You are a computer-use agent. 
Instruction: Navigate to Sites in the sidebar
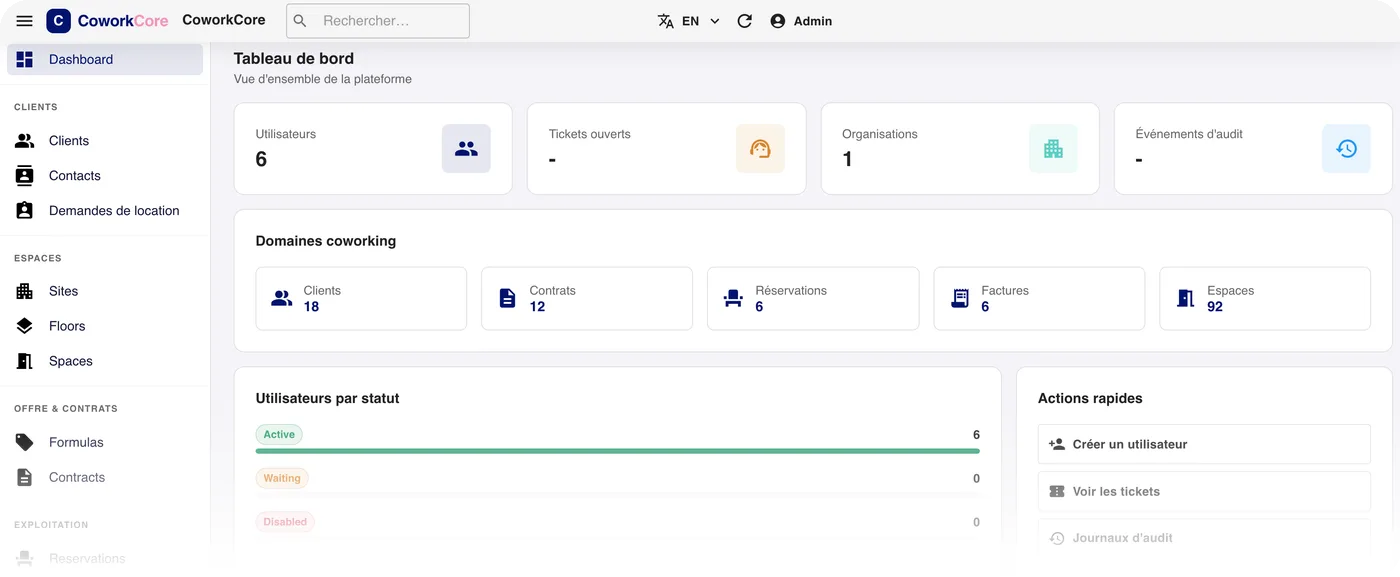(105, 291)
